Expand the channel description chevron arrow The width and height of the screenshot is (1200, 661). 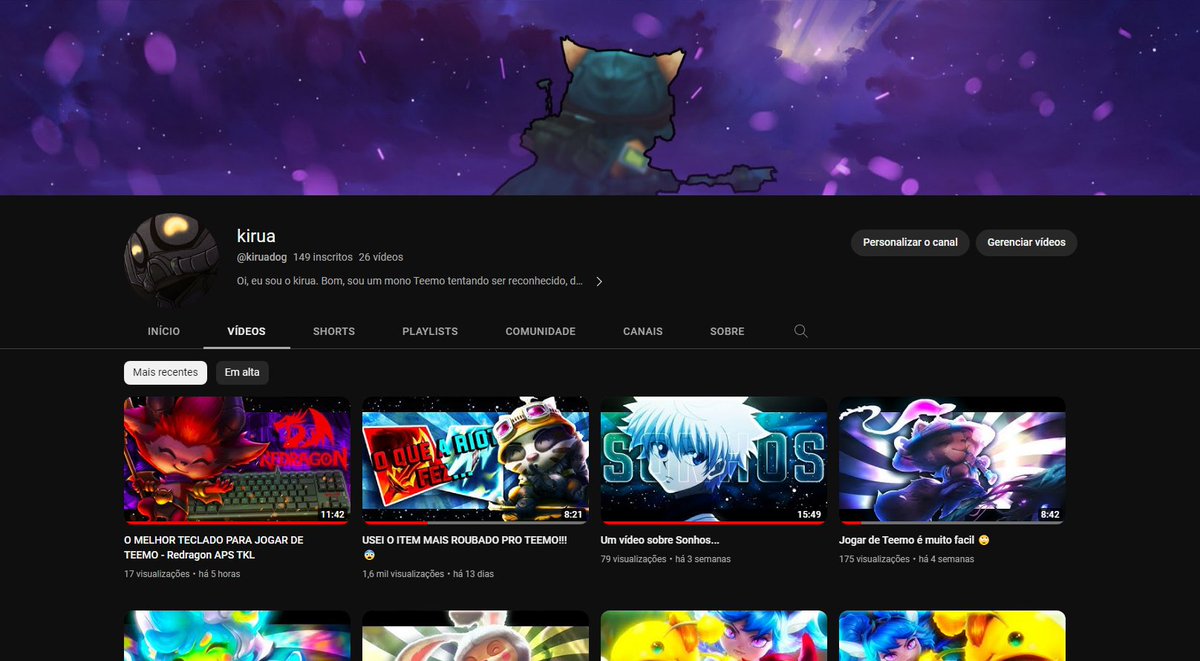(599, 282)
